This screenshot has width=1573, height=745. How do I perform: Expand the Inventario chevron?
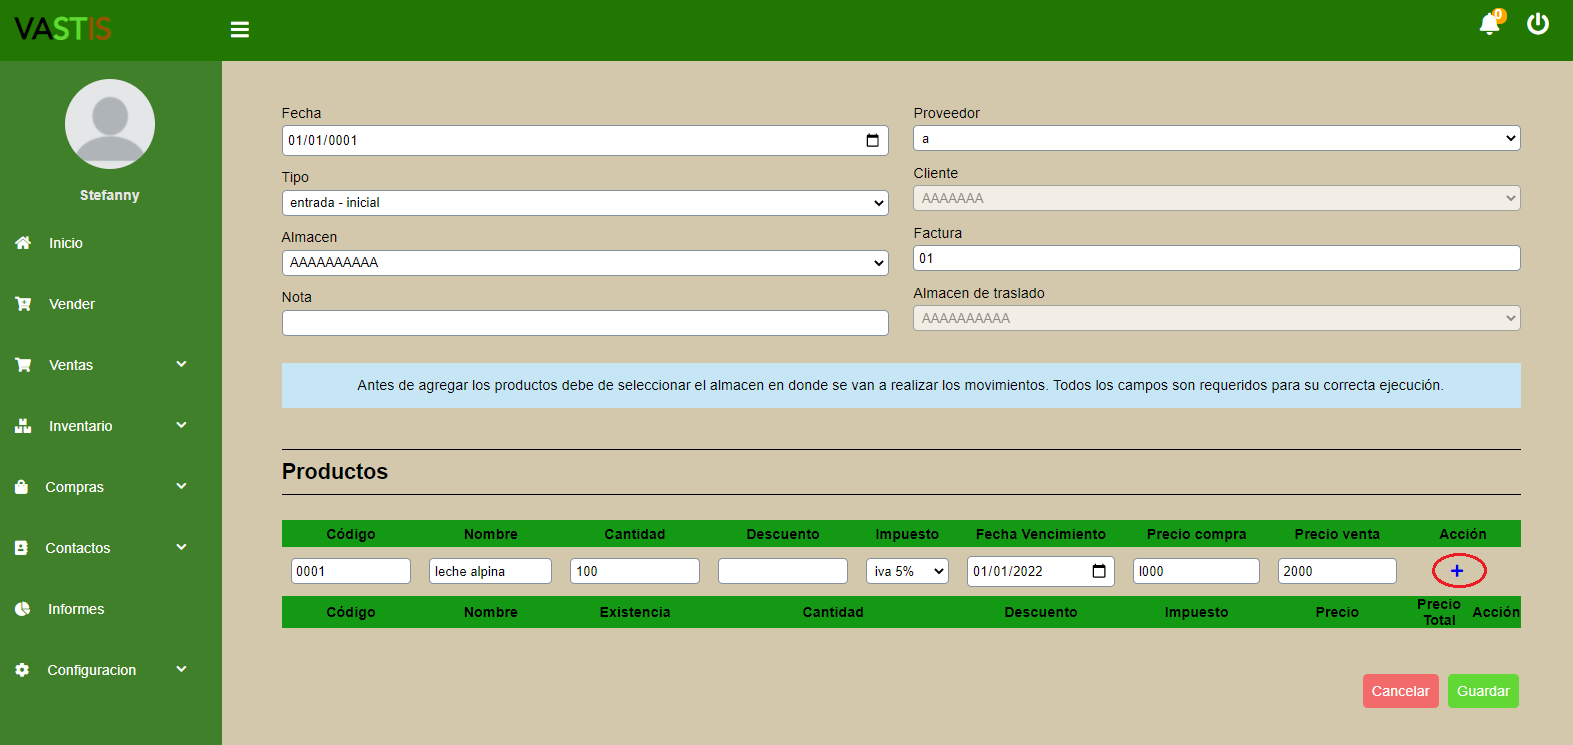(x=181, y=425)
